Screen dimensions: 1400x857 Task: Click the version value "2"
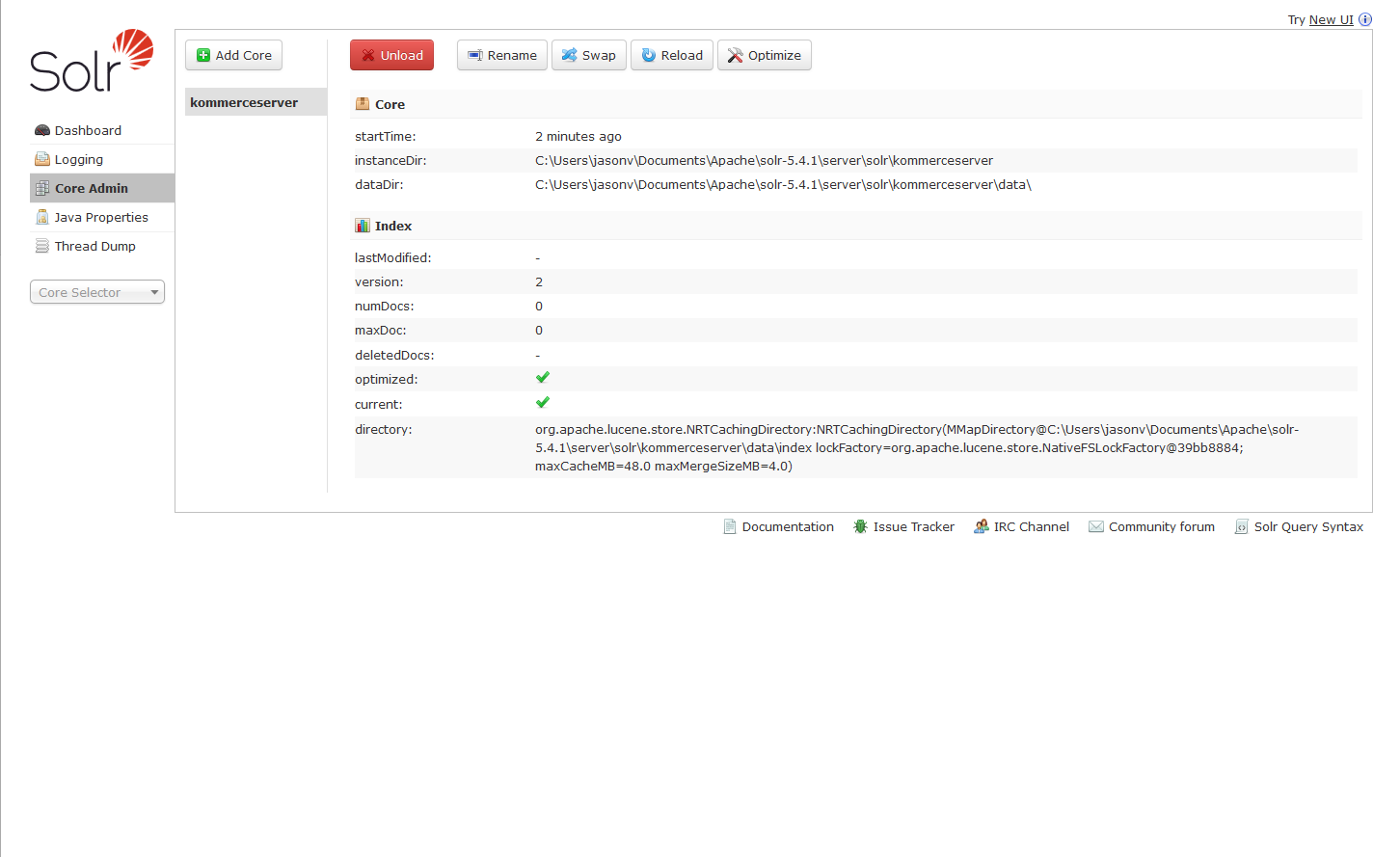pos(539,282)
